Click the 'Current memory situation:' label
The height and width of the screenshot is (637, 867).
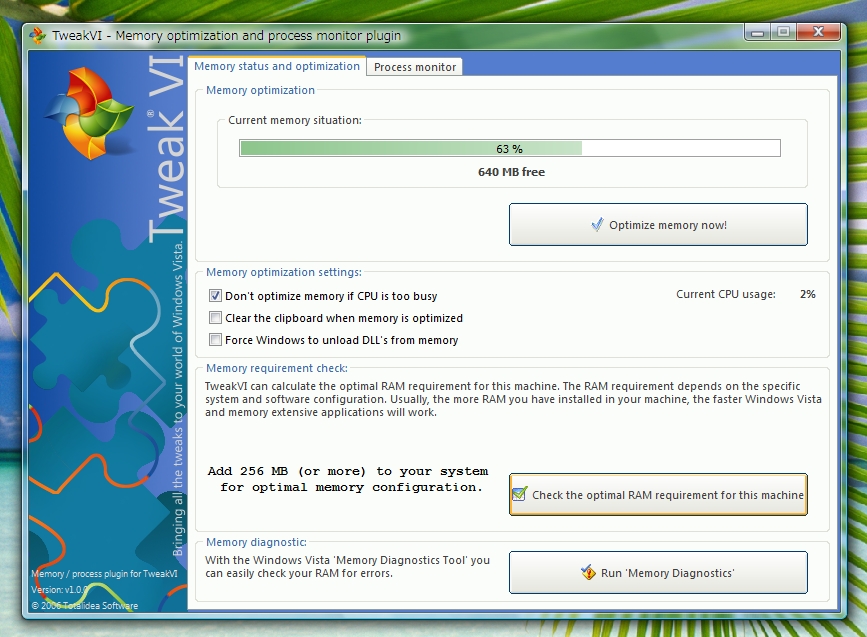pyautogui.click(x=295, y=120)
